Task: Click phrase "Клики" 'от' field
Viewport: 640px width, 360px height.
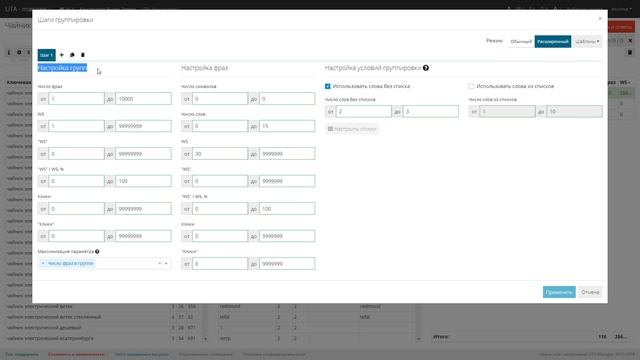Action: (220, 264)
